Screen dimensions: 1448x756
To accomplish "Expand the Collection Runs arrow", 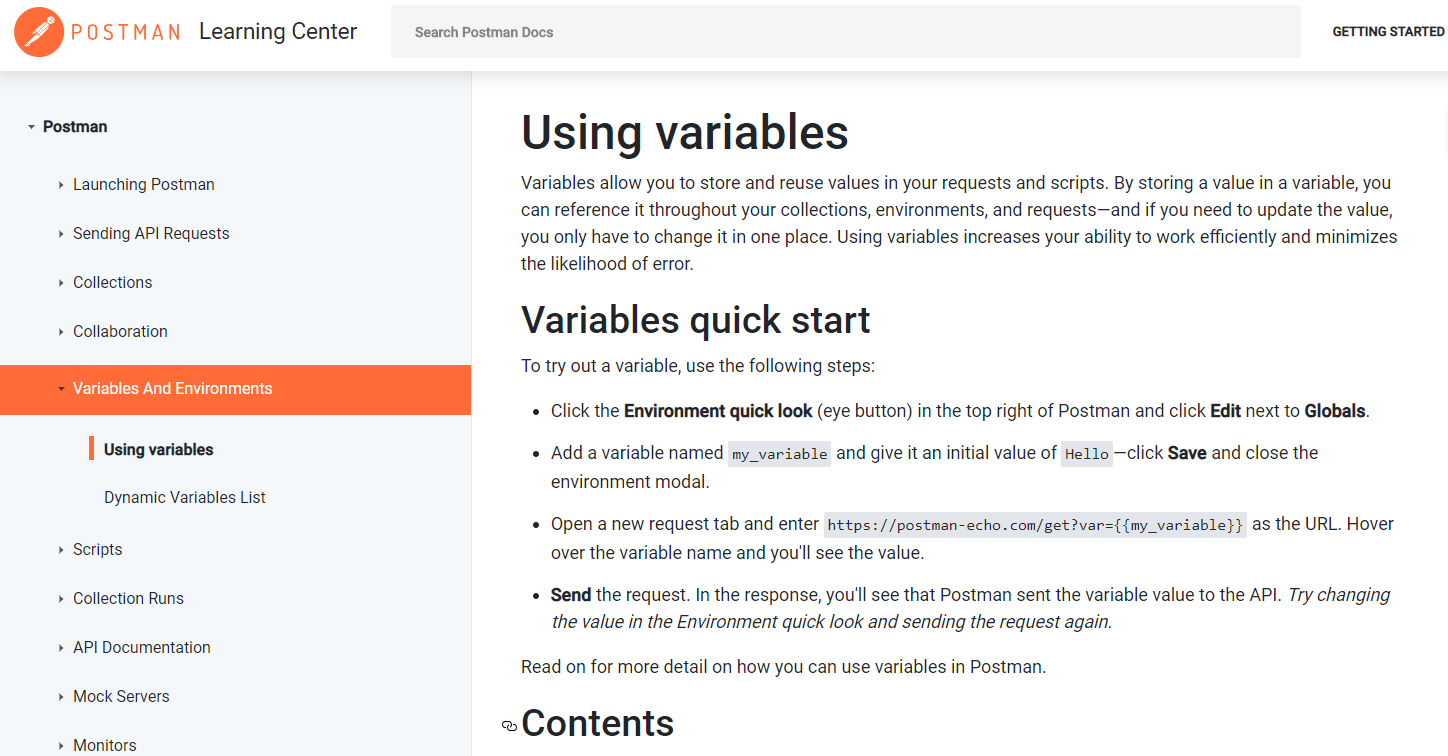I will pos(62,599).
